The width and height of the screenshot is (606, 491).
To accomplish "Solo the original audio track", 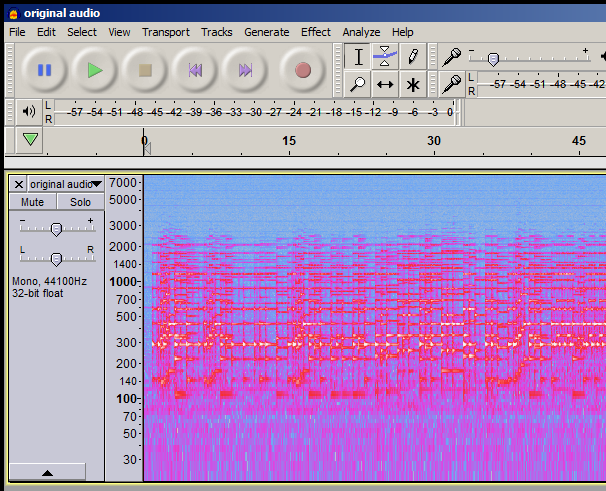I will tap(80, 202).
